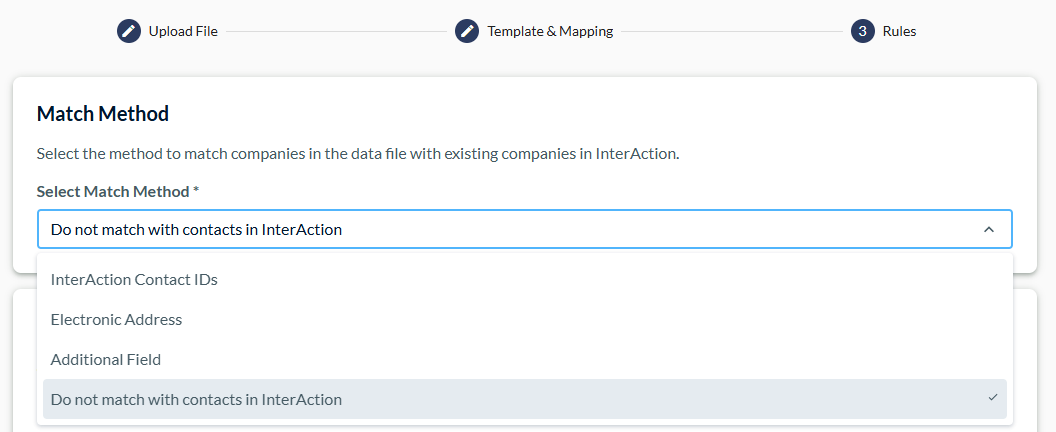Open the Template & Mapping step label
1056x432 pixels.
[550, 31]
